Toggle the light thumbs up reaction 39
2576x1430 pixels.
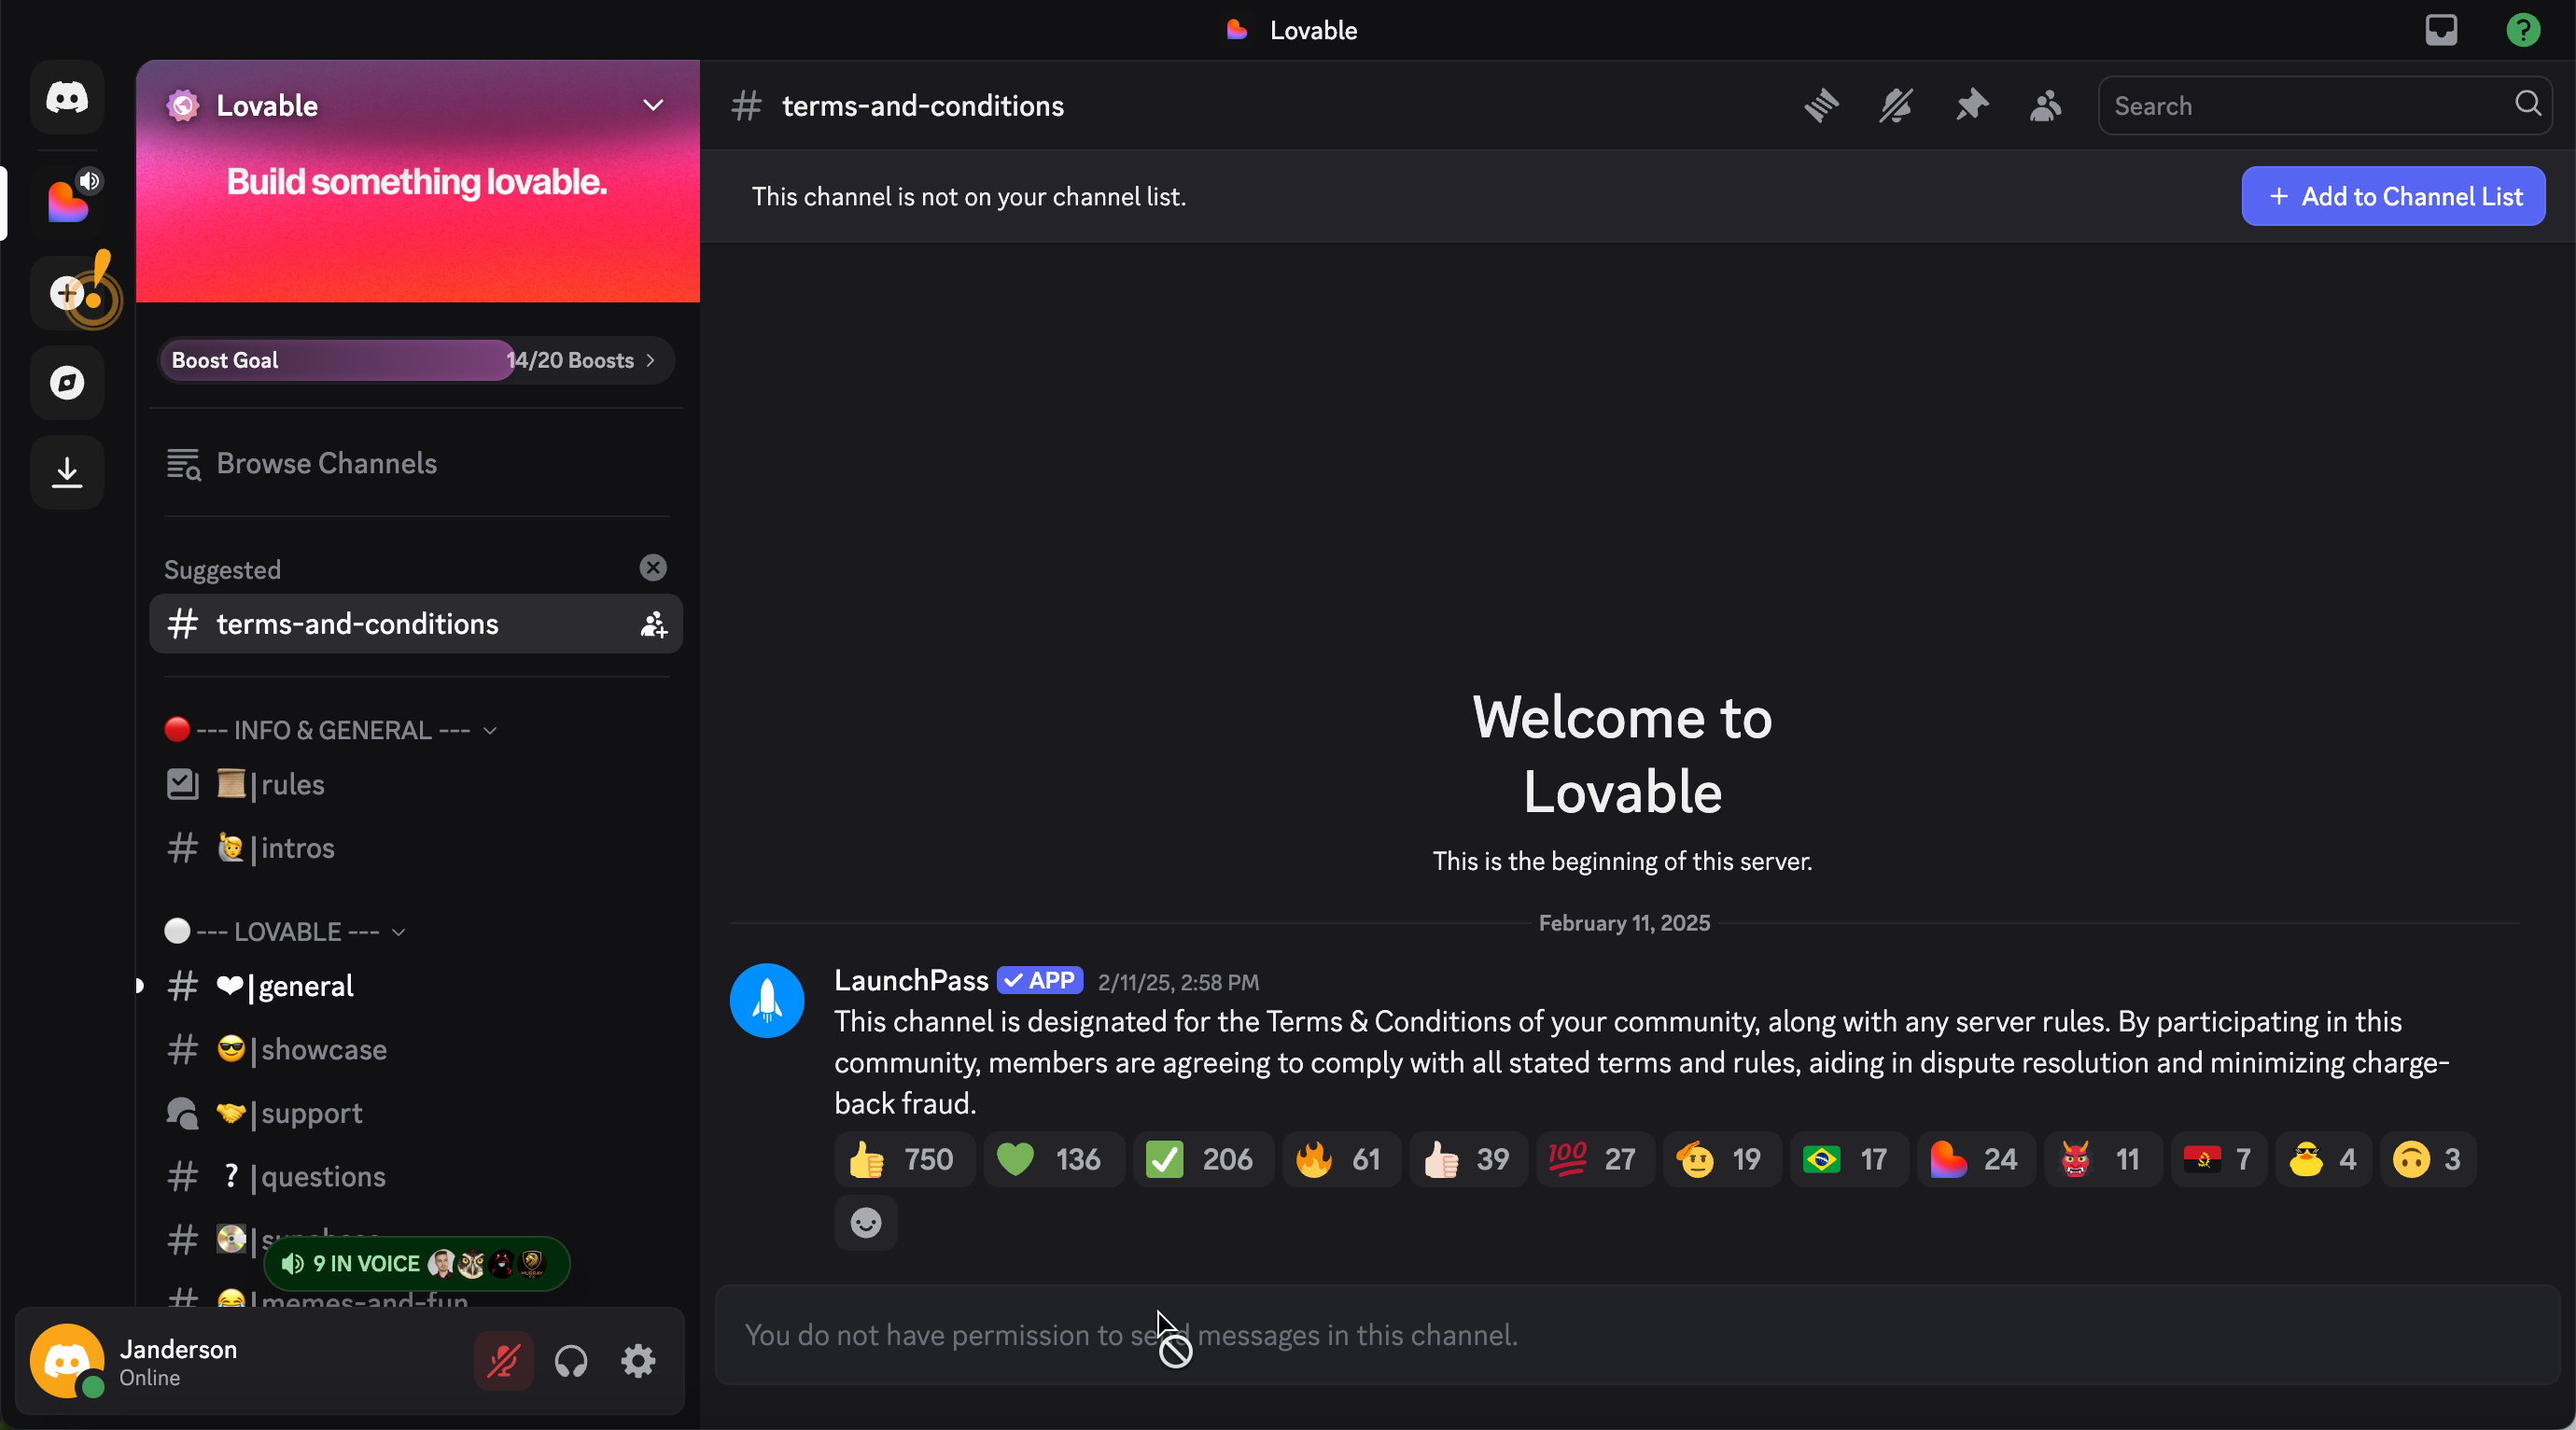1468,1159
